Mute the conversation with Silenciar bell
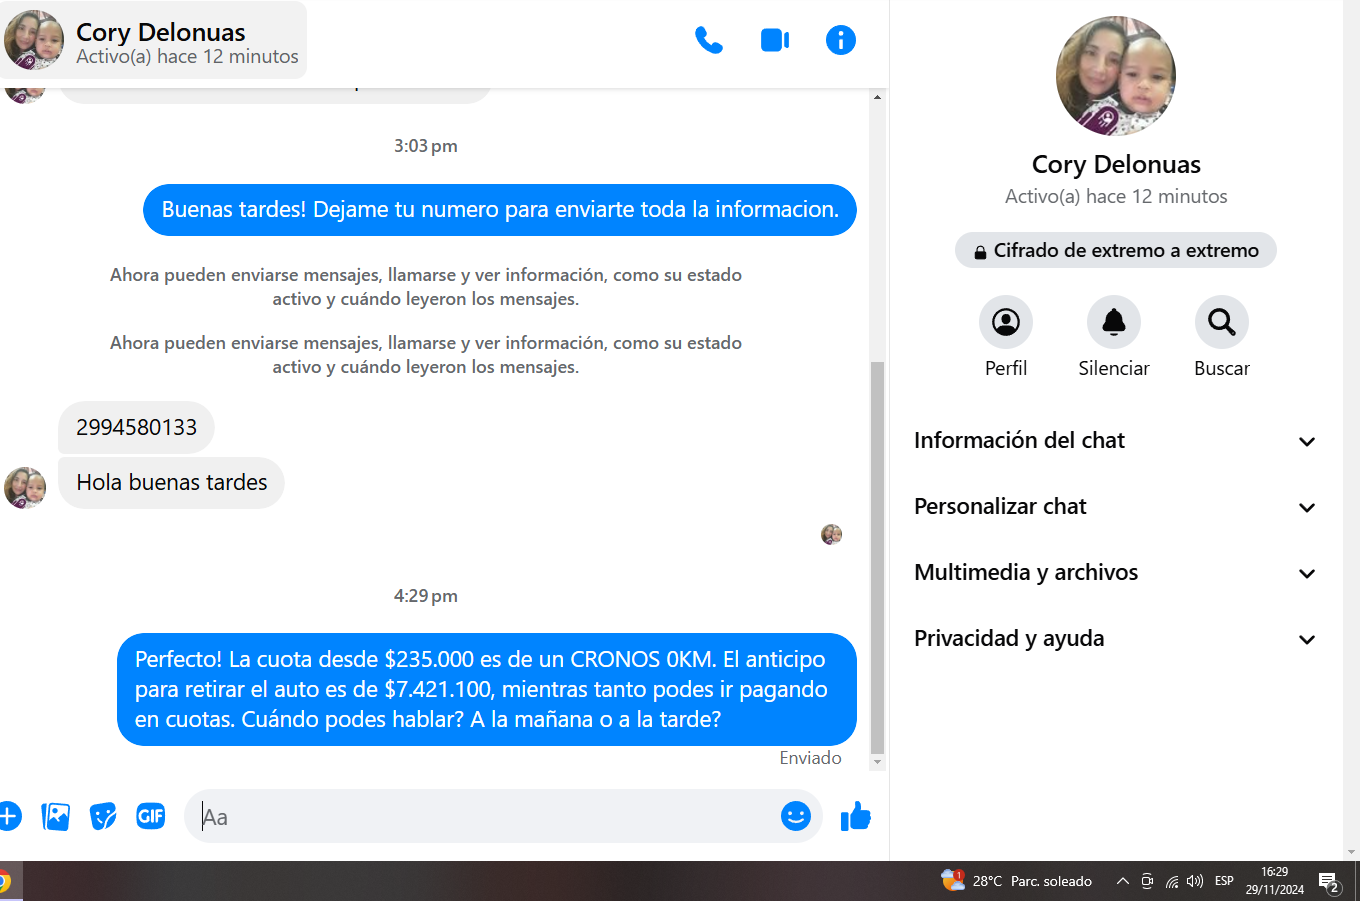Screen dimensions: 1360x901 click(1113, 322)
